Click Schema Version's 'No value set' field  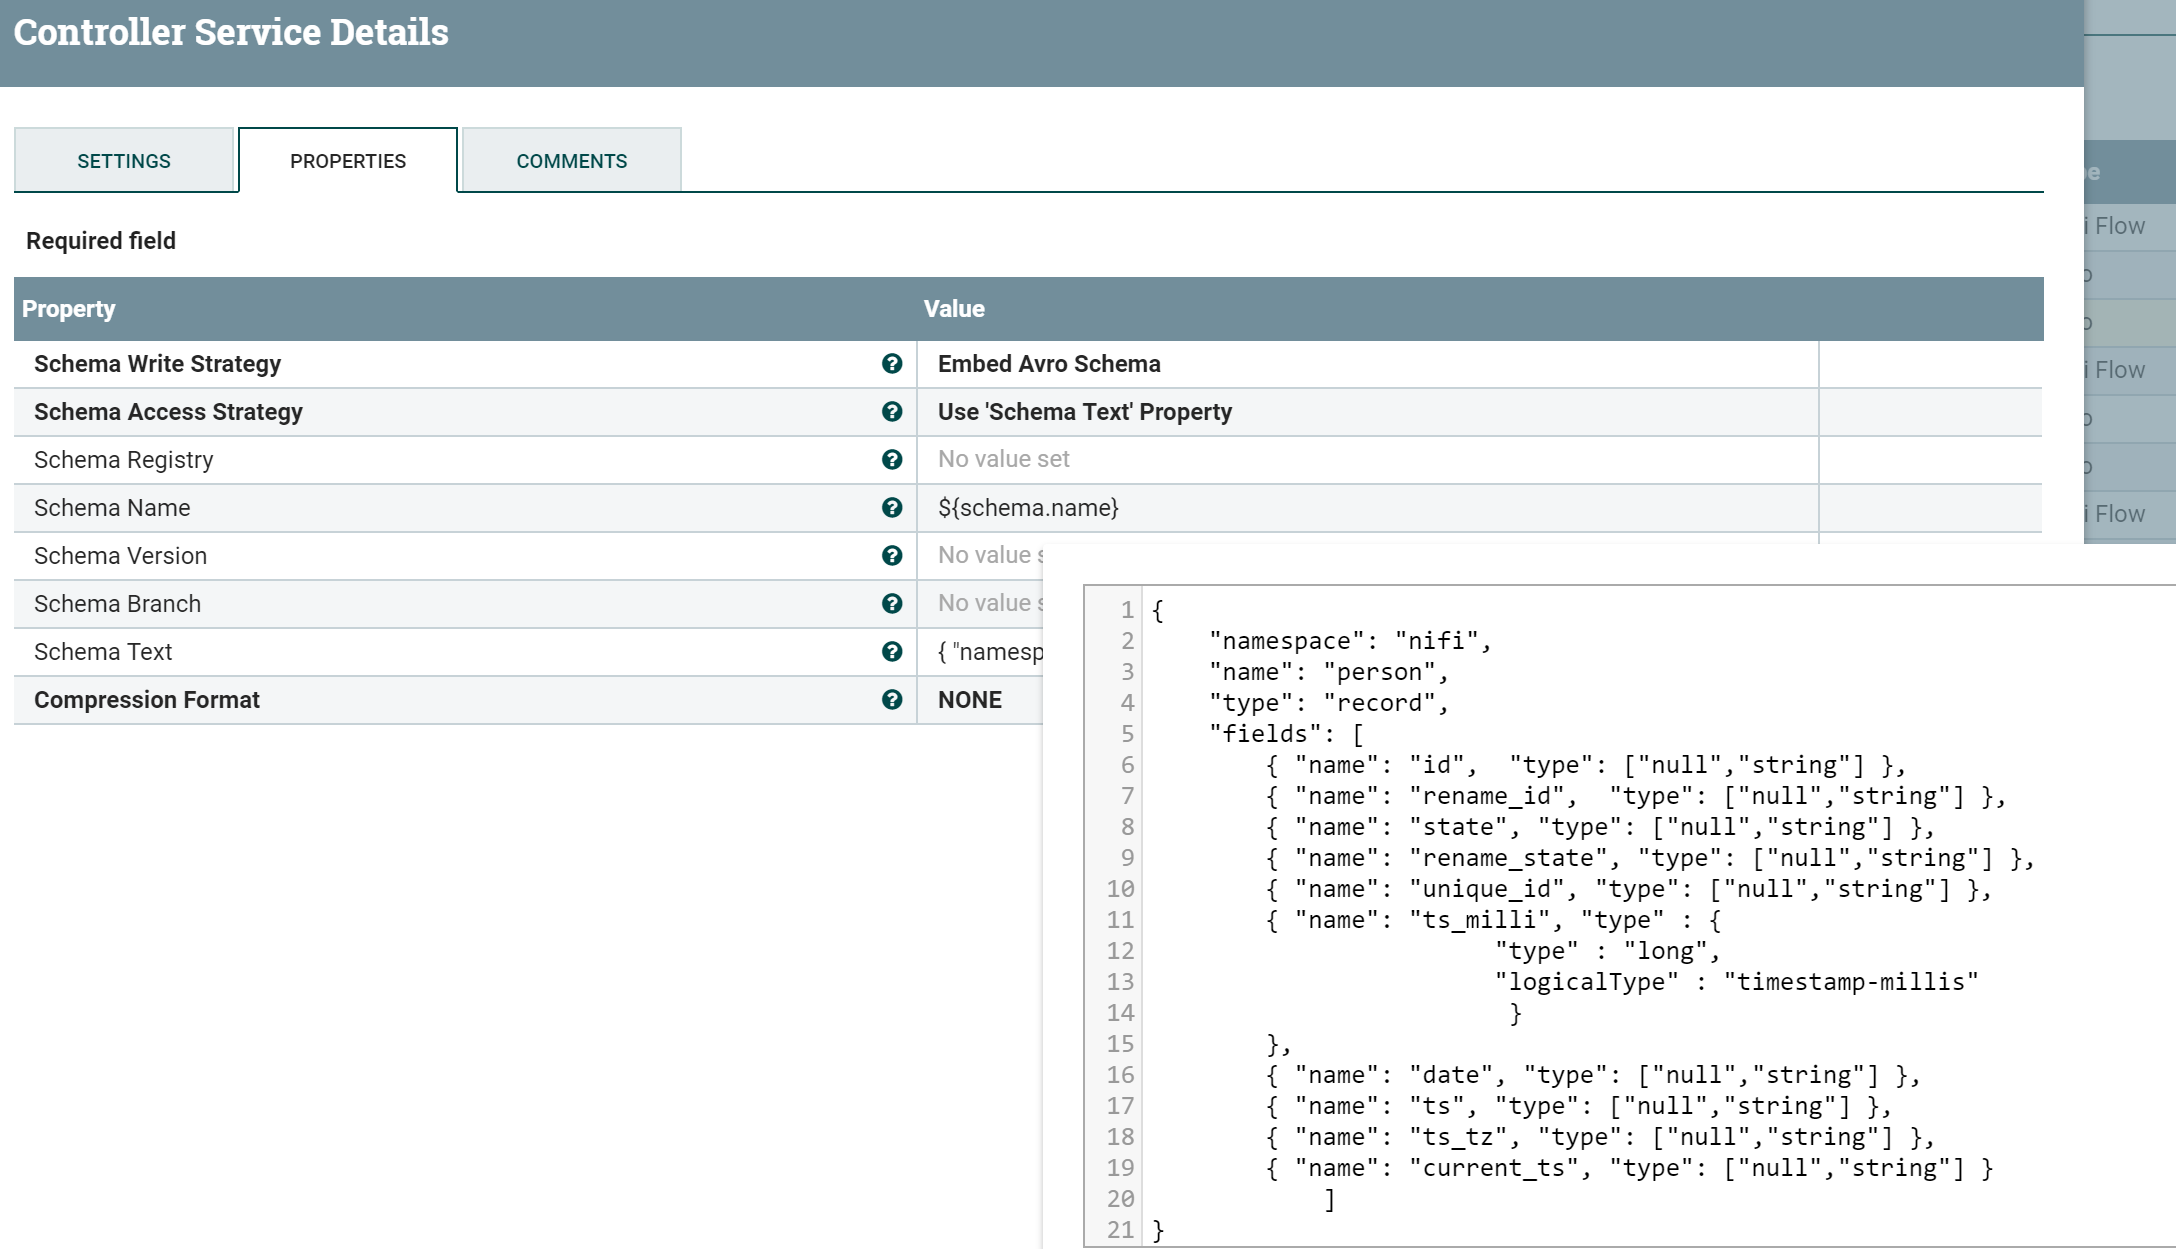point(985,556)
